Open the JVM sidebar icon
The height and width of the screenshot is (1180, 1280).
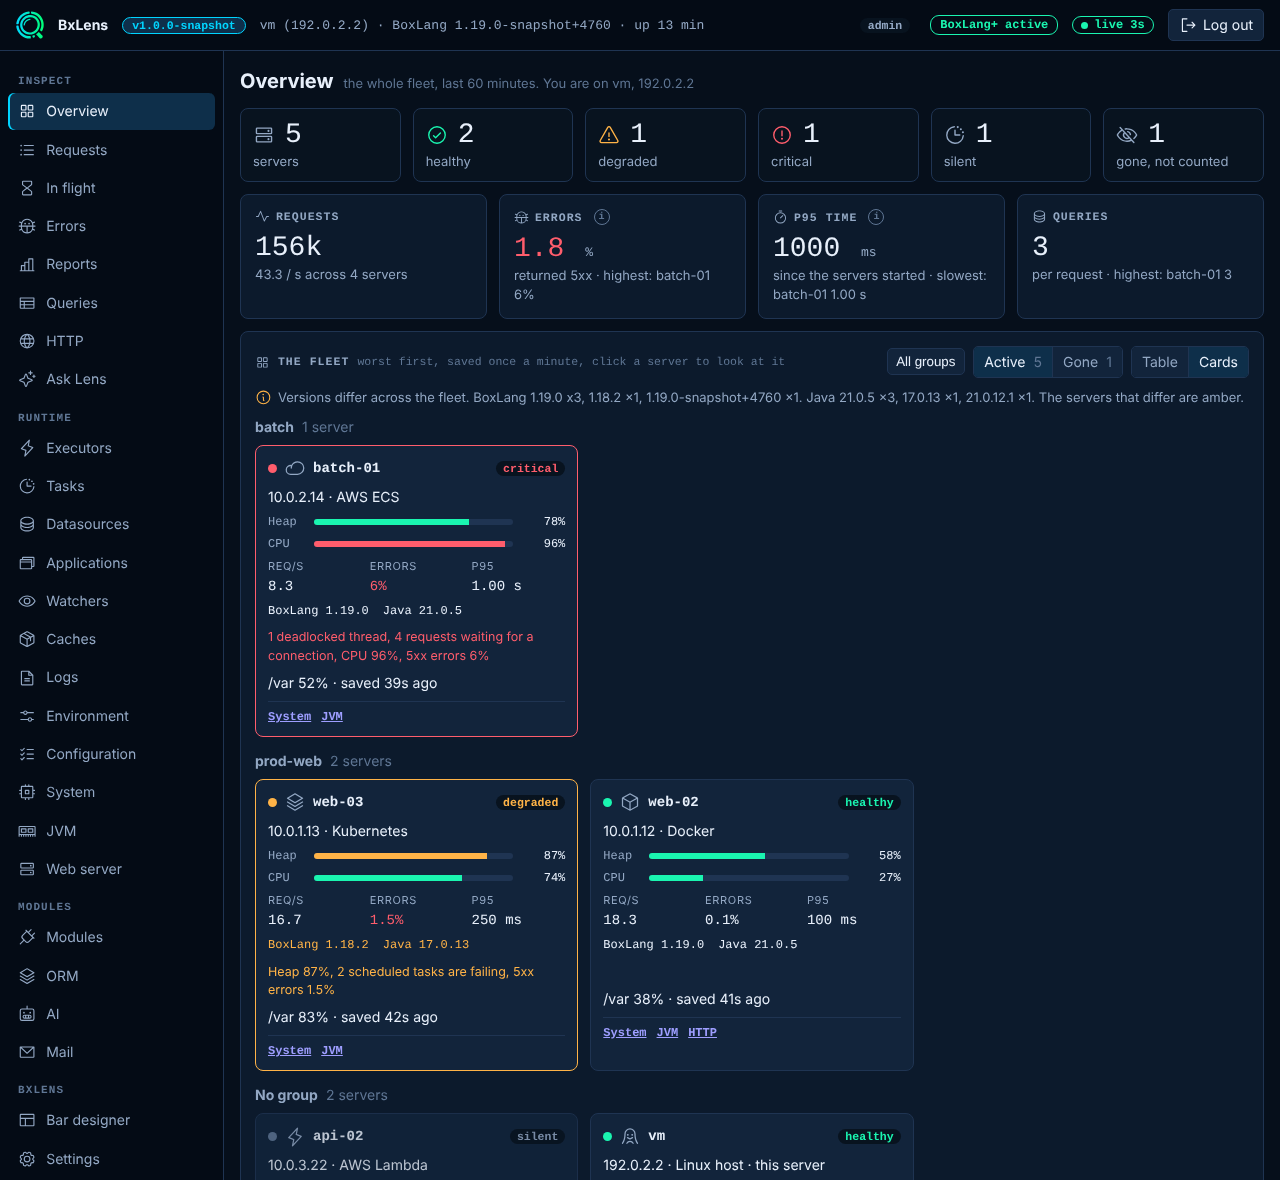click(27, 831)
